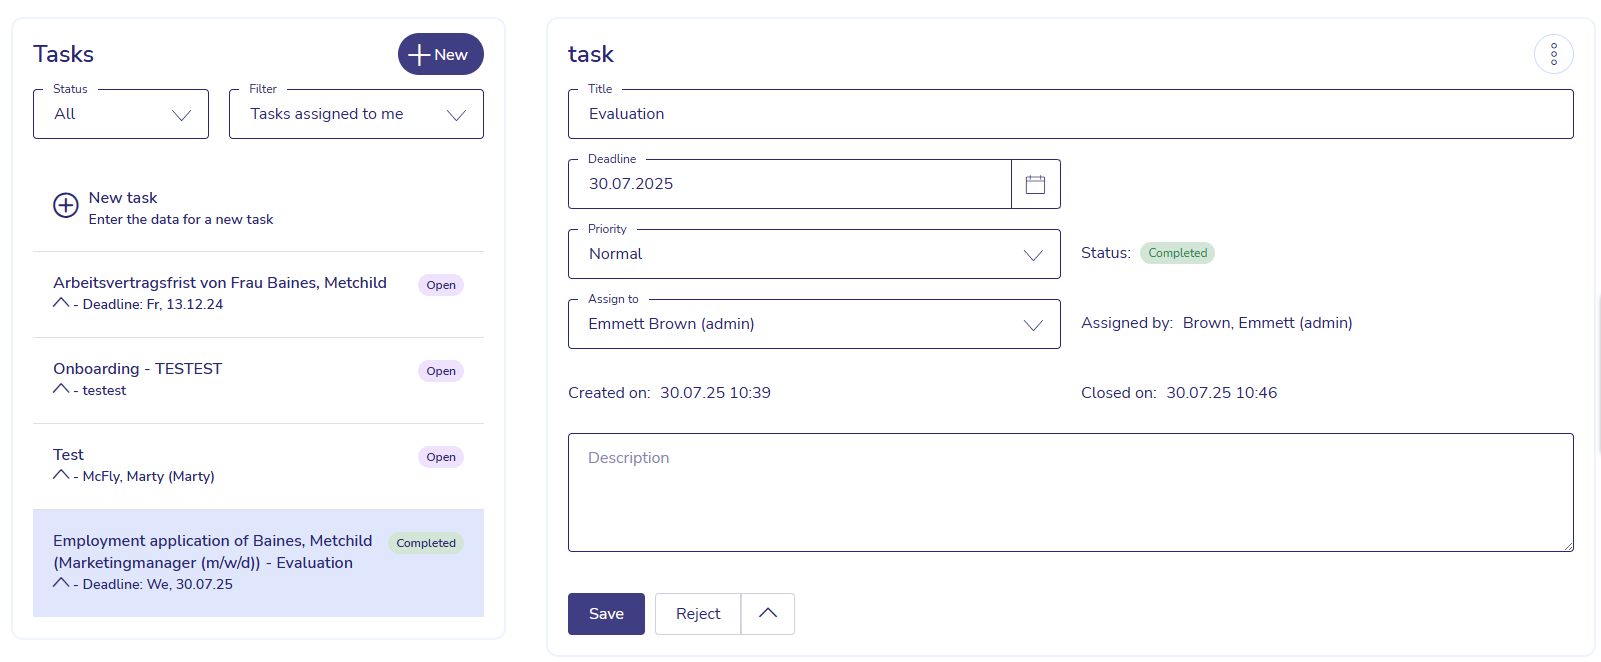This screenshot has height=662, width=1601.
Task: Open the calendar date picker icon
Action: point(1035,184)
